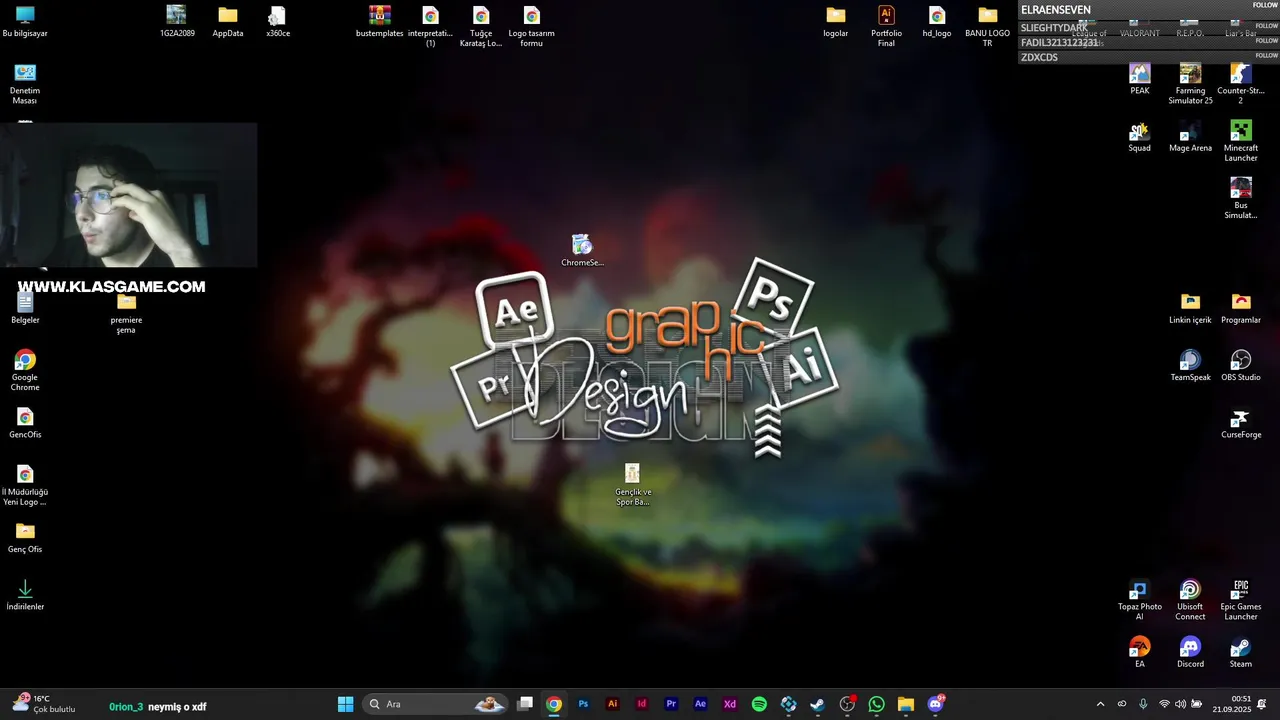This screenshot has height=720, width=1280.
Task: Open Ubisoft Connect desktop shortcut
Action: click(1190, 600)
